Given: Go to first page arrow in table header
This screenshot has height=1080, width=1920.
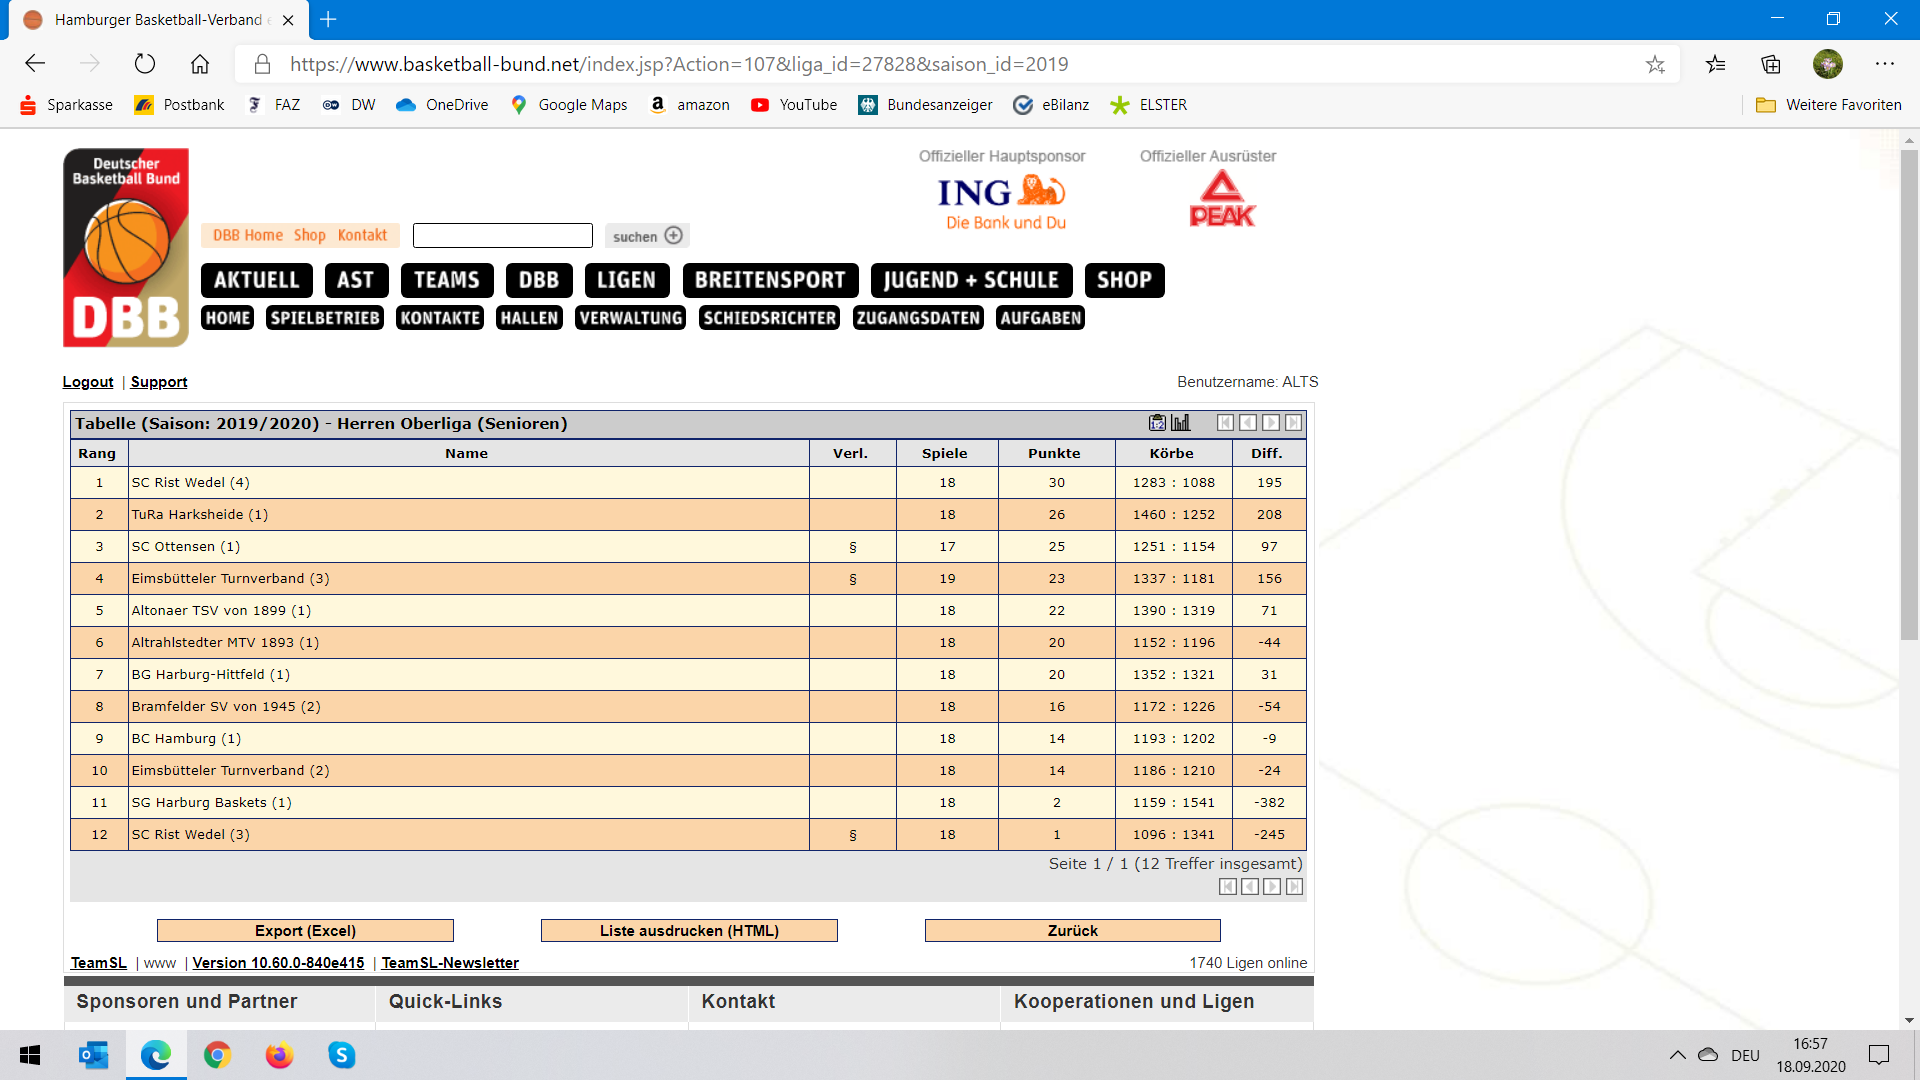Looking at the screenshot, I should click(1225, 423).
